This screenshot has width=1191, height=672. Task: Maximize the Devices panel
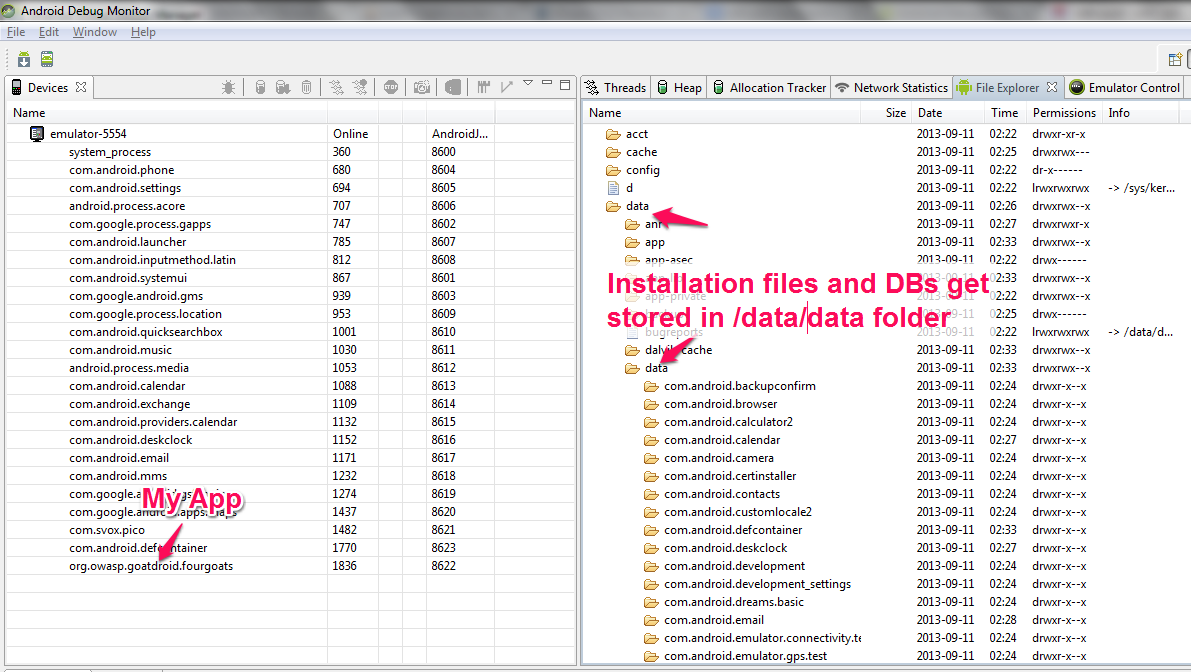pyautogui.click(x=565, y=85)
